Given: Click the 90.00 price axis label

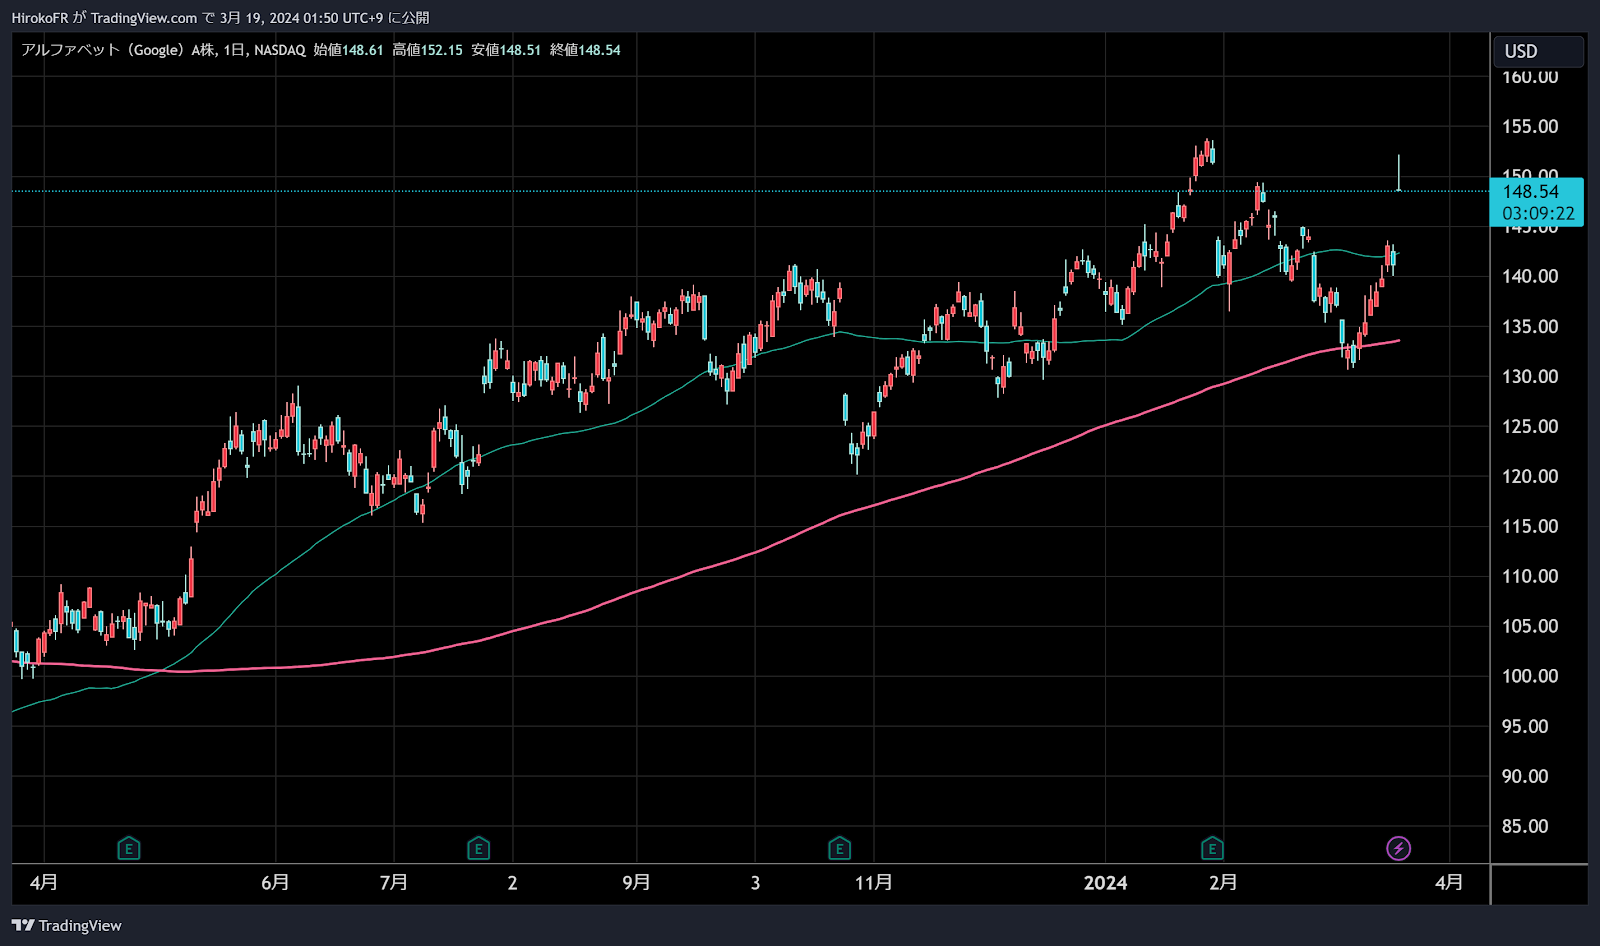Looking at the screenshot, I should tap(1525, 776).
